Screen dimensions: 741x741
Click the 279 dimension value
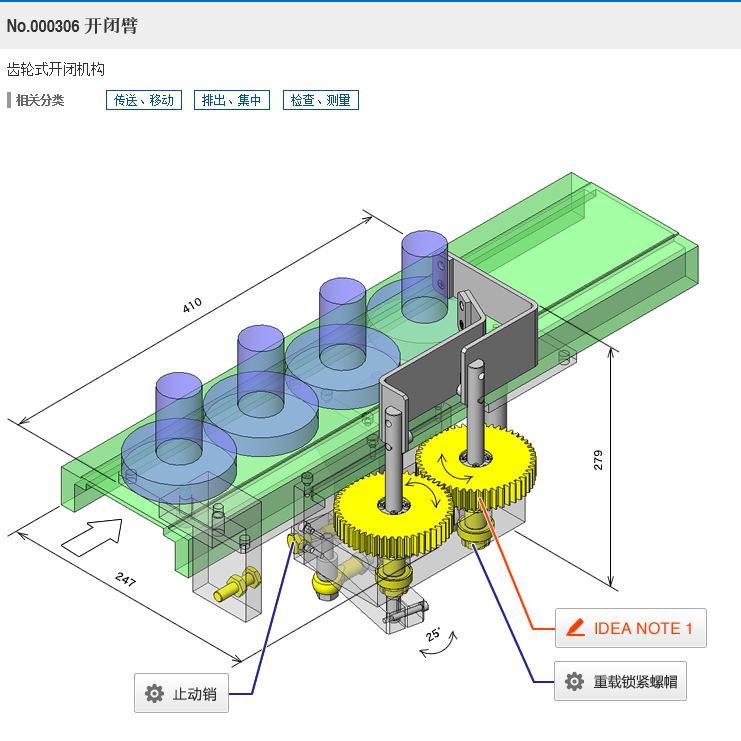[598, 460]
